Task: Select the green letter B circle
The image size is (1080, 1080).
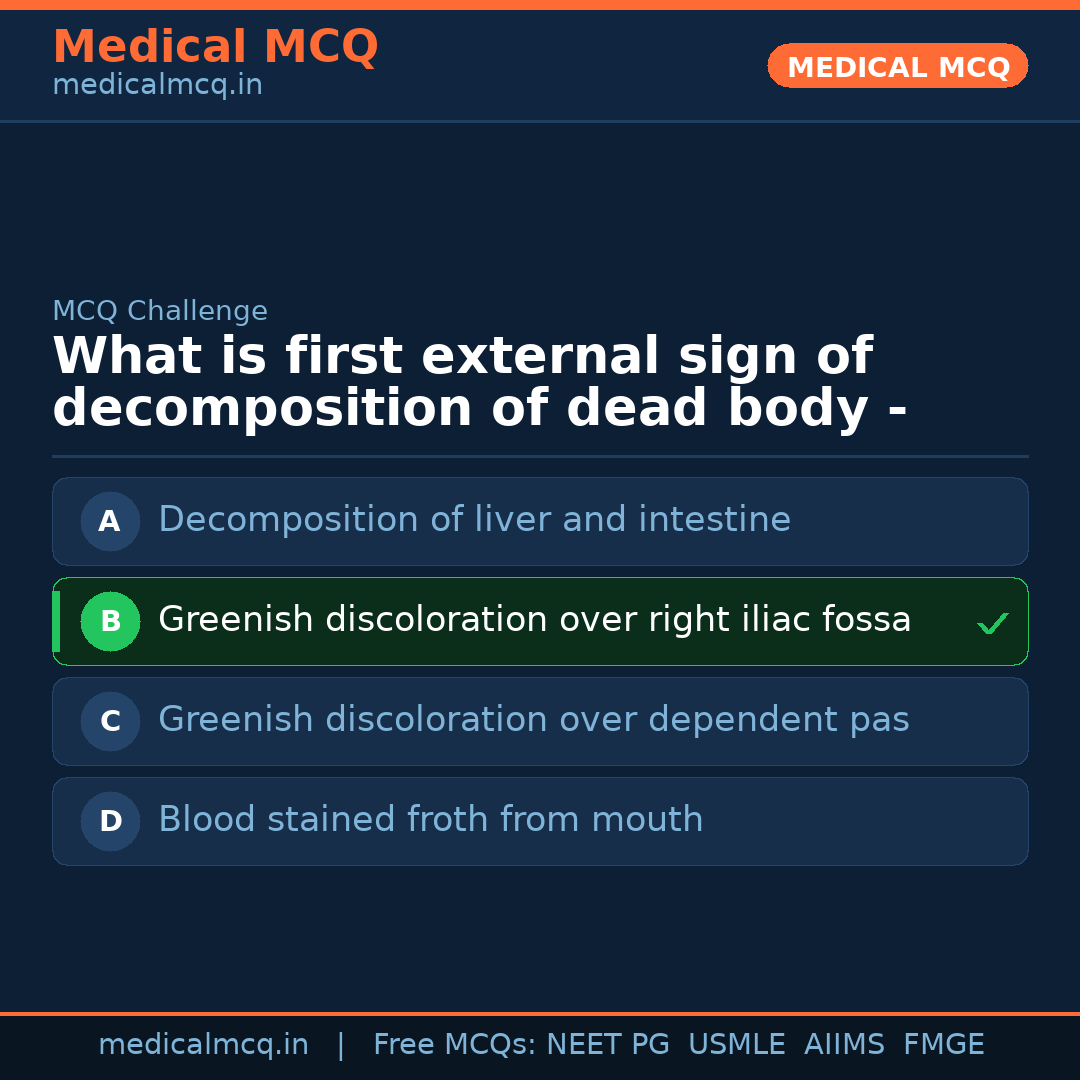Action: (110, 621)
